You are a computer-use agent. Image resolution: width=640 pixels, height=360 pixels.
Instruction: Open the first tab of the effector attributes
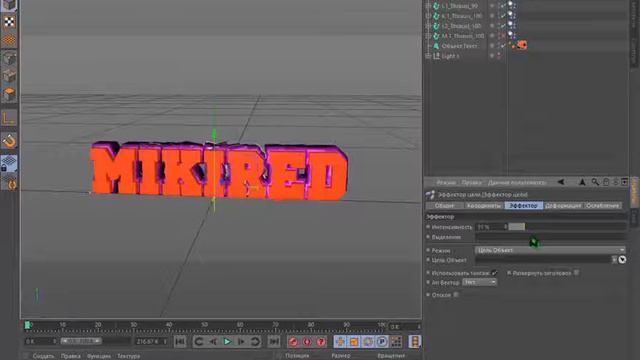tap(444, 205)
